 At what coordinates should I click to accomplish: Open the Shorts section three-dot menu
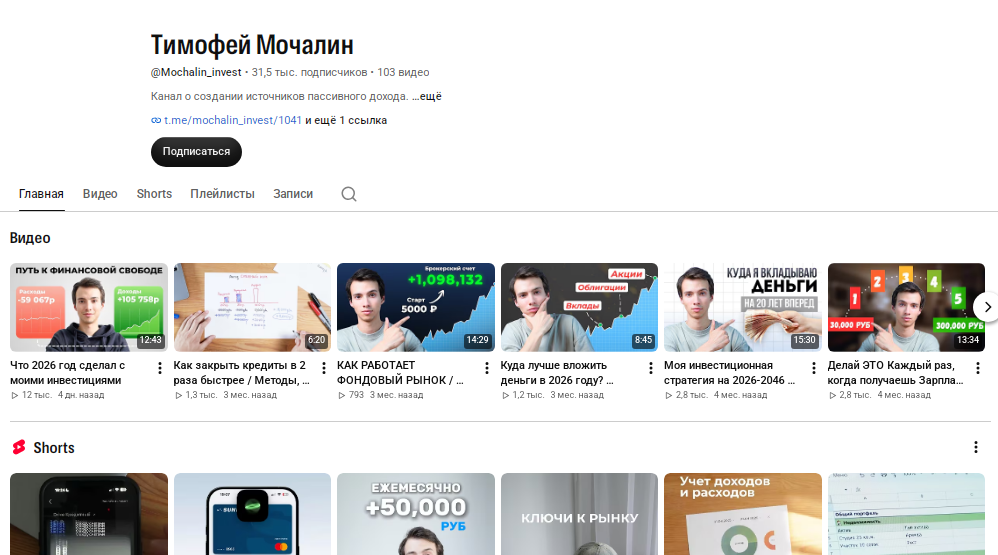(976, 447)
